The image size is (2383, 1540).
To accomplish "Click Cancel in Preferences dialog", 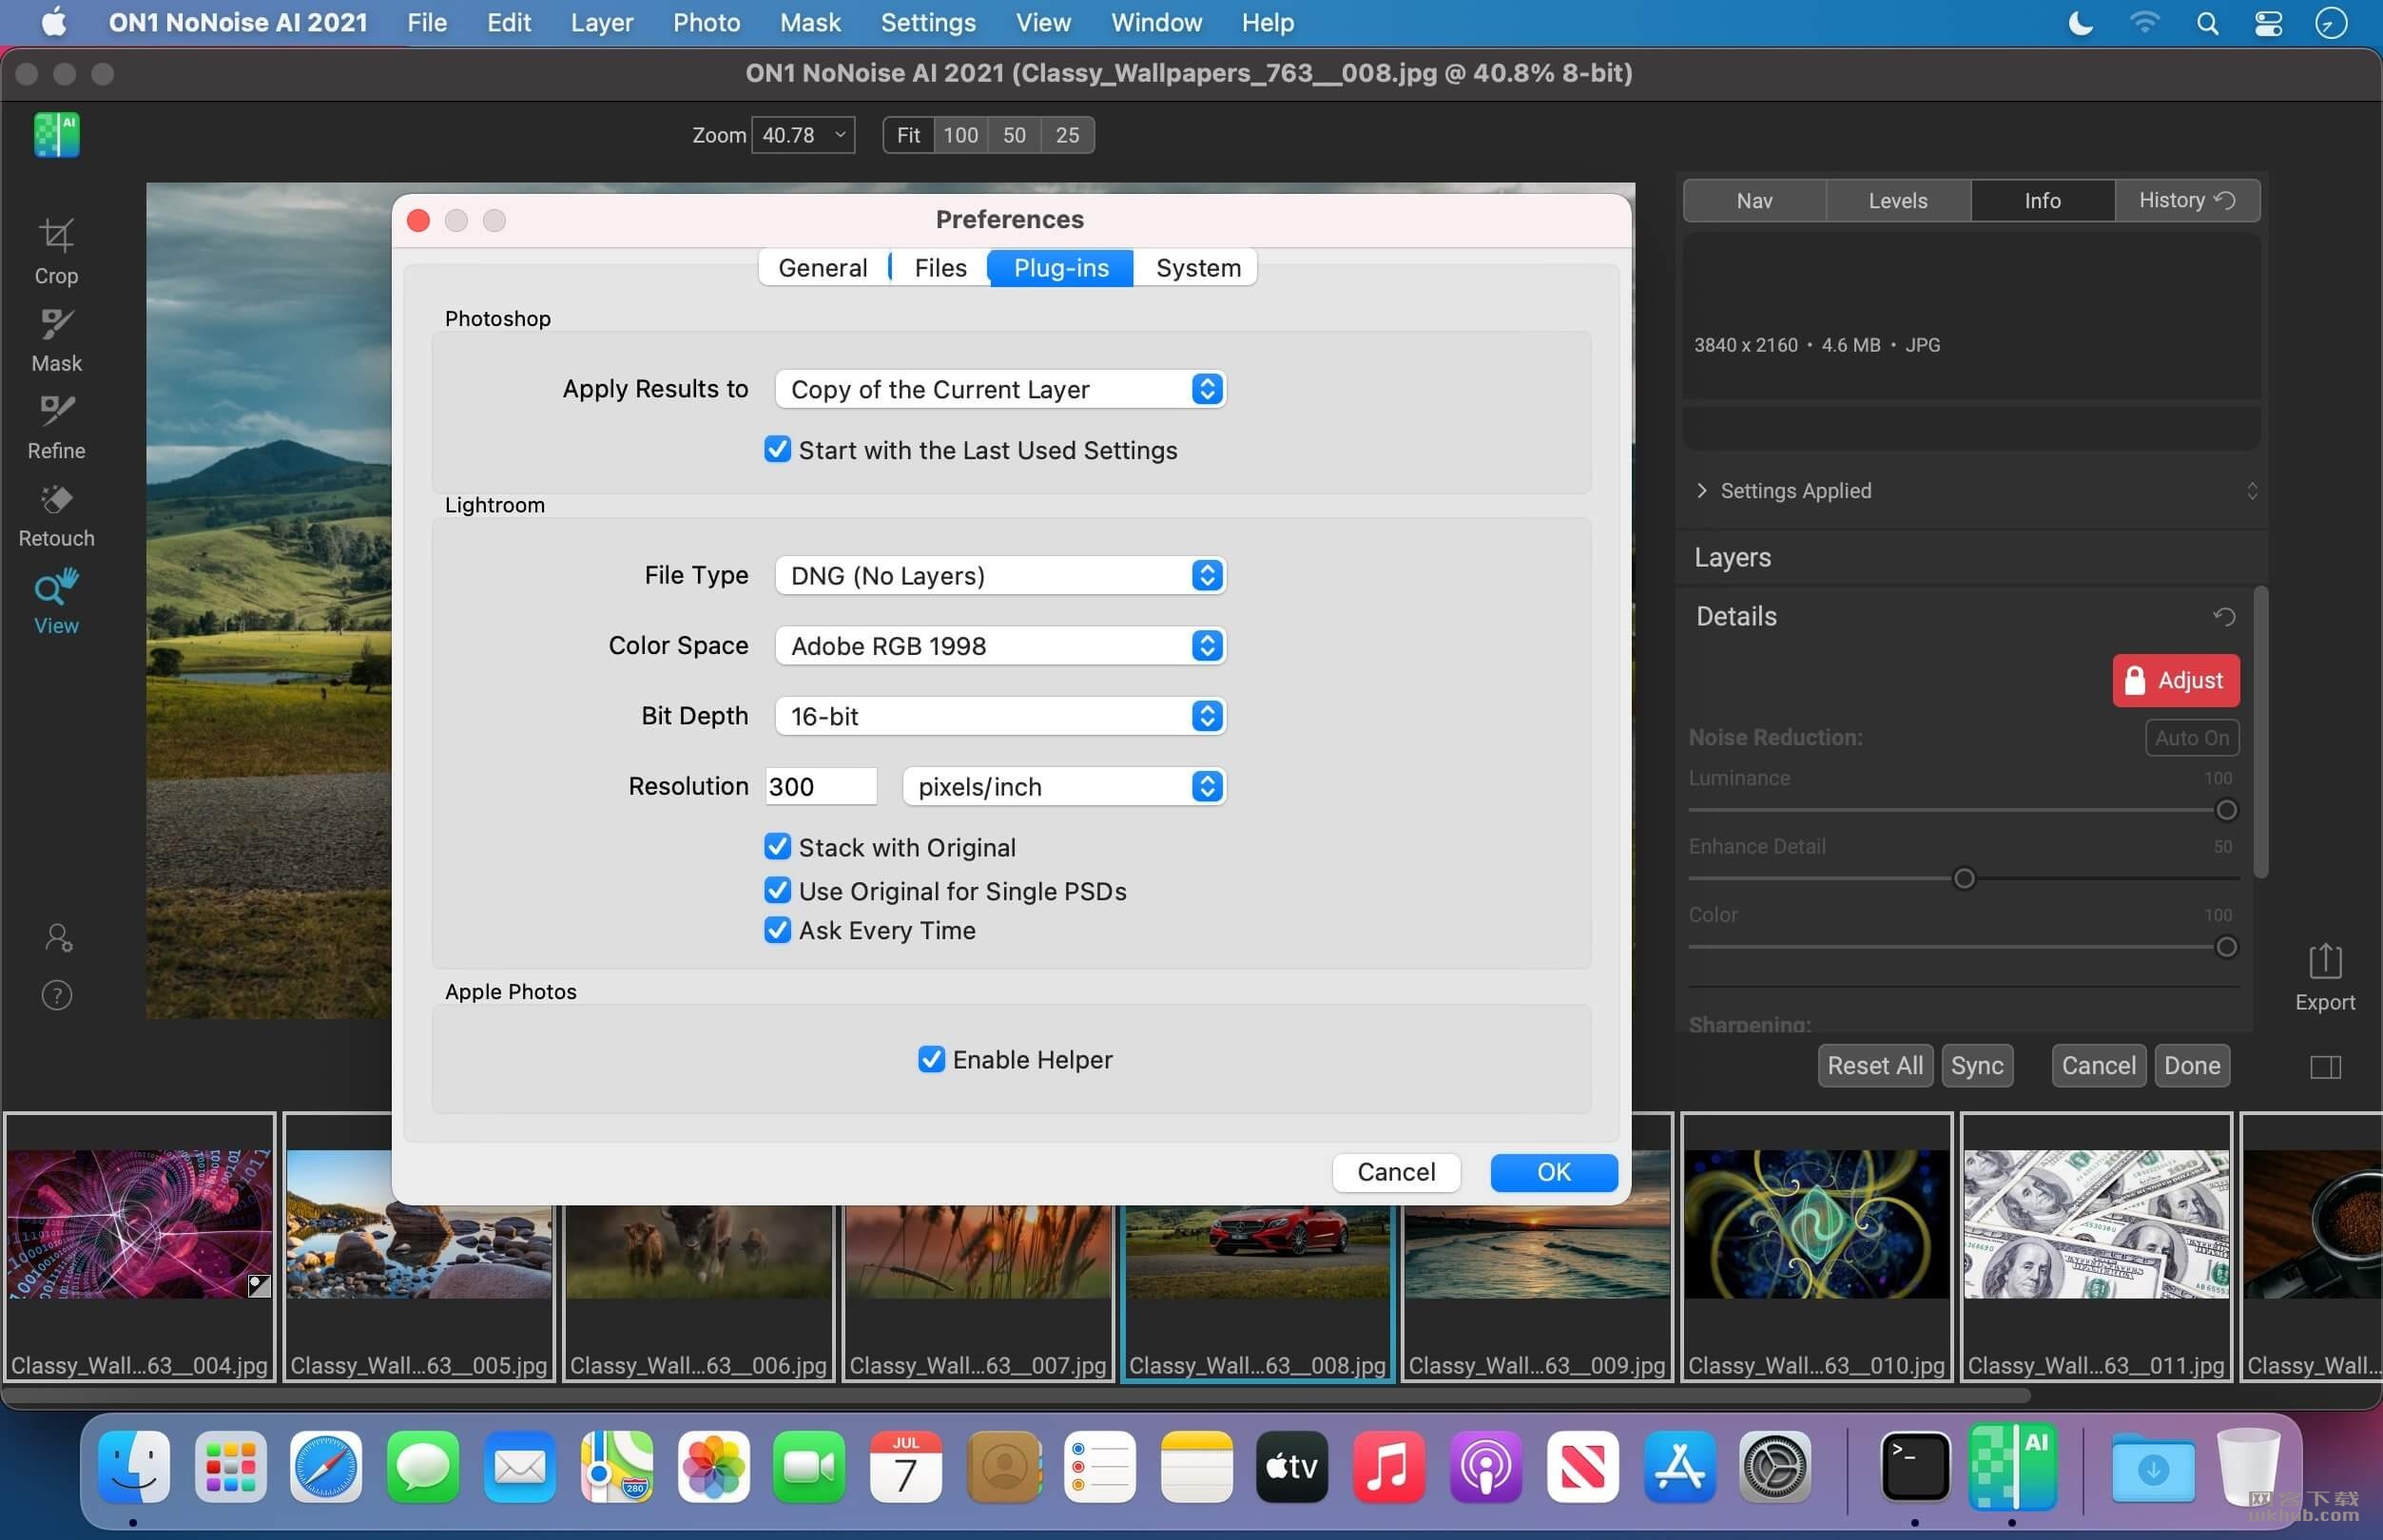I will tap(1395, 1171).
